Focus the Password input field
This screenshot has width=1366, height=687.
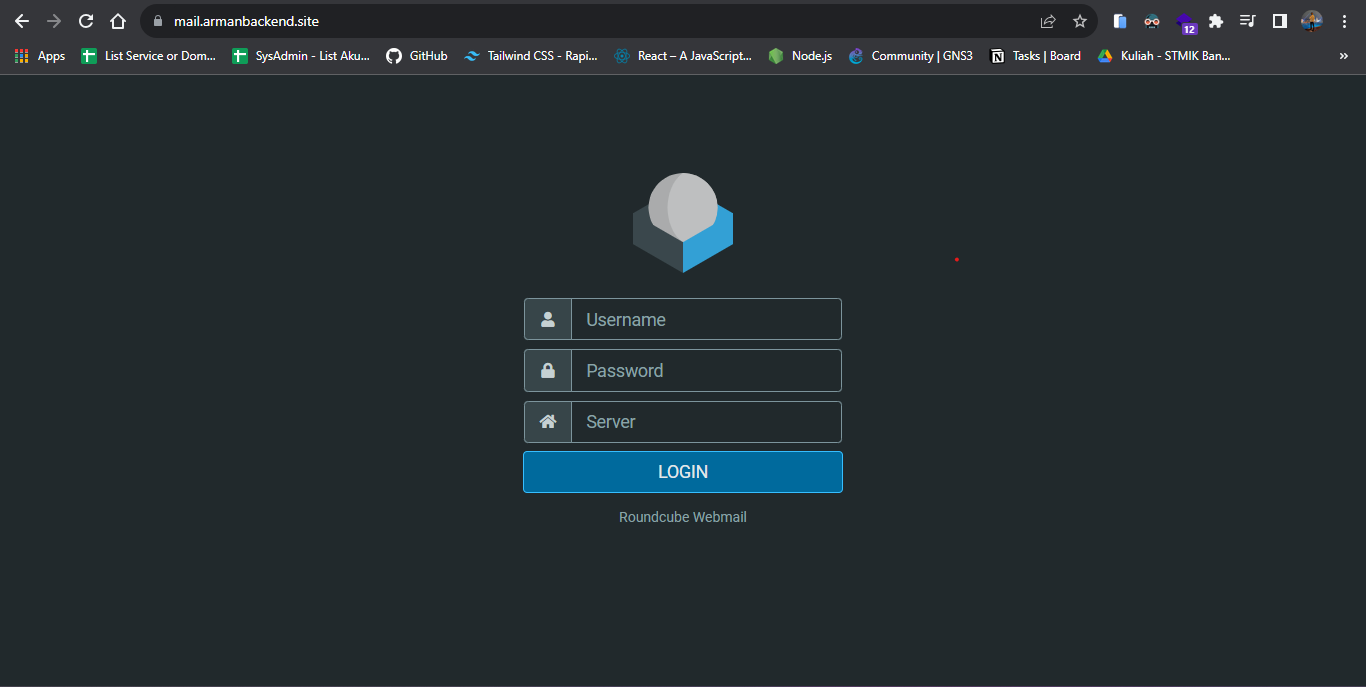pos(706,371)
